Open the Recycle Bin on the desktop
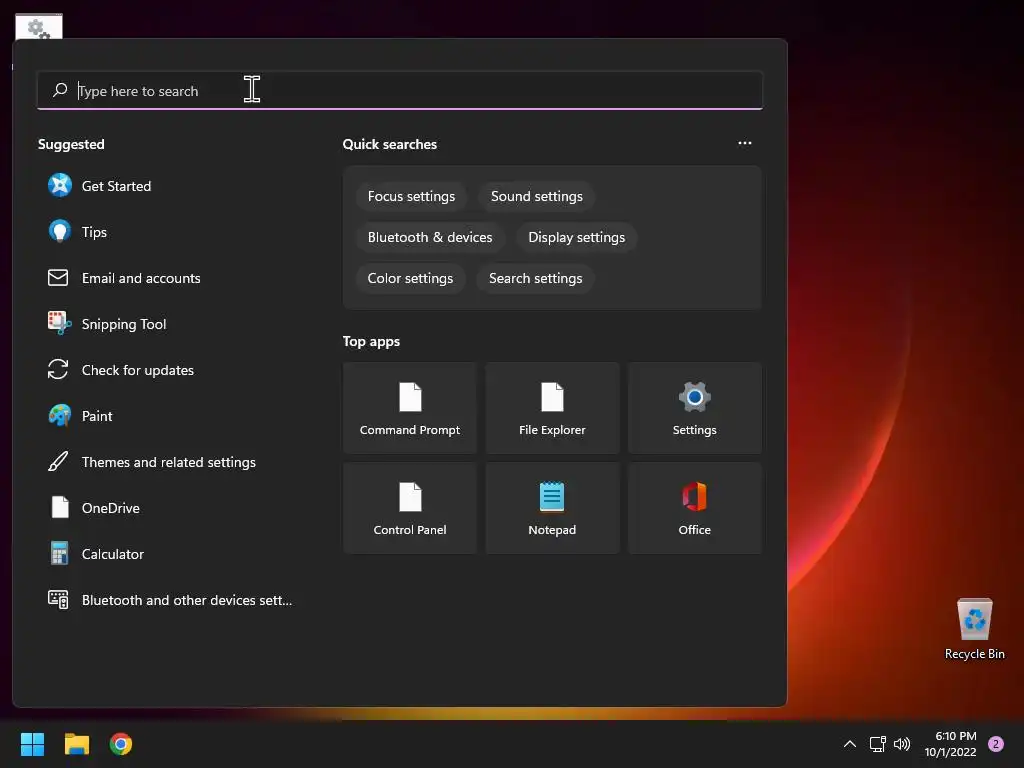 pyautogui.click(x=975, y=629)
